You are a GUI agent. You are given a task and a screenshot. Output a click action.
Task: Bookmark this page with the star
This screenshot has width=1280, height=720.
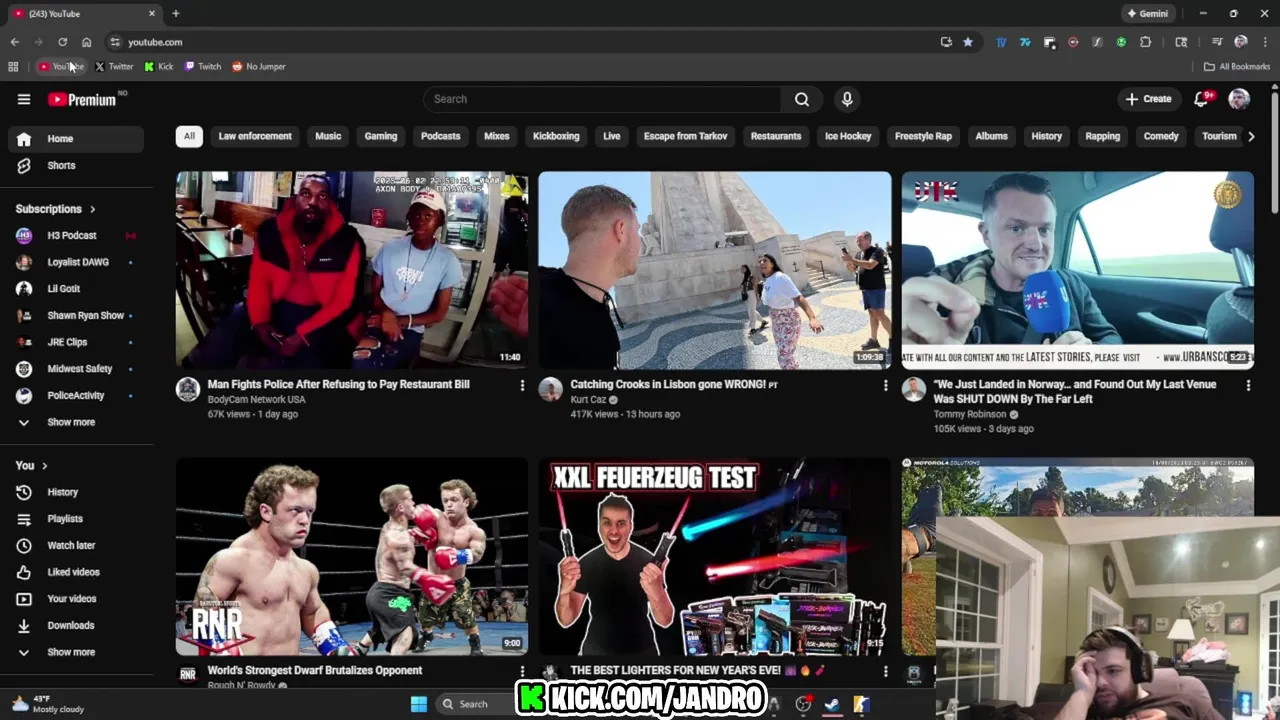[968, 42]
